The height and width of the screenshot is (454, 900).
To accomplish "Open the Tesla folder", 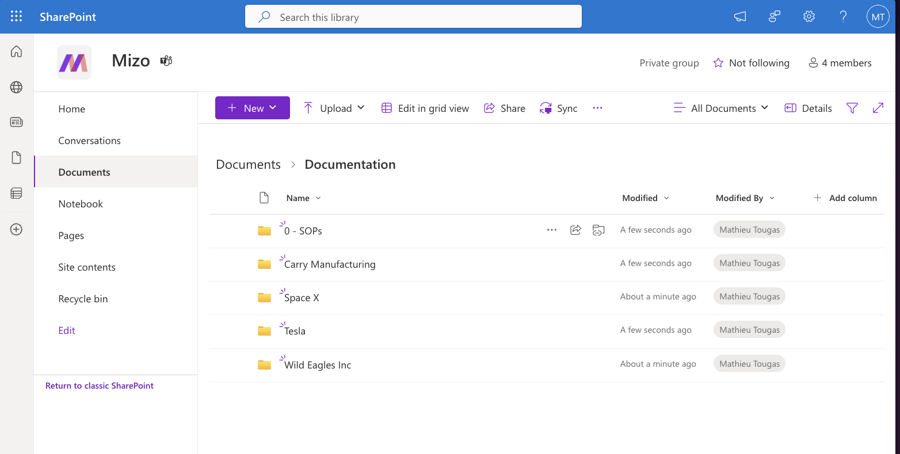I will [x=295, y=331].
